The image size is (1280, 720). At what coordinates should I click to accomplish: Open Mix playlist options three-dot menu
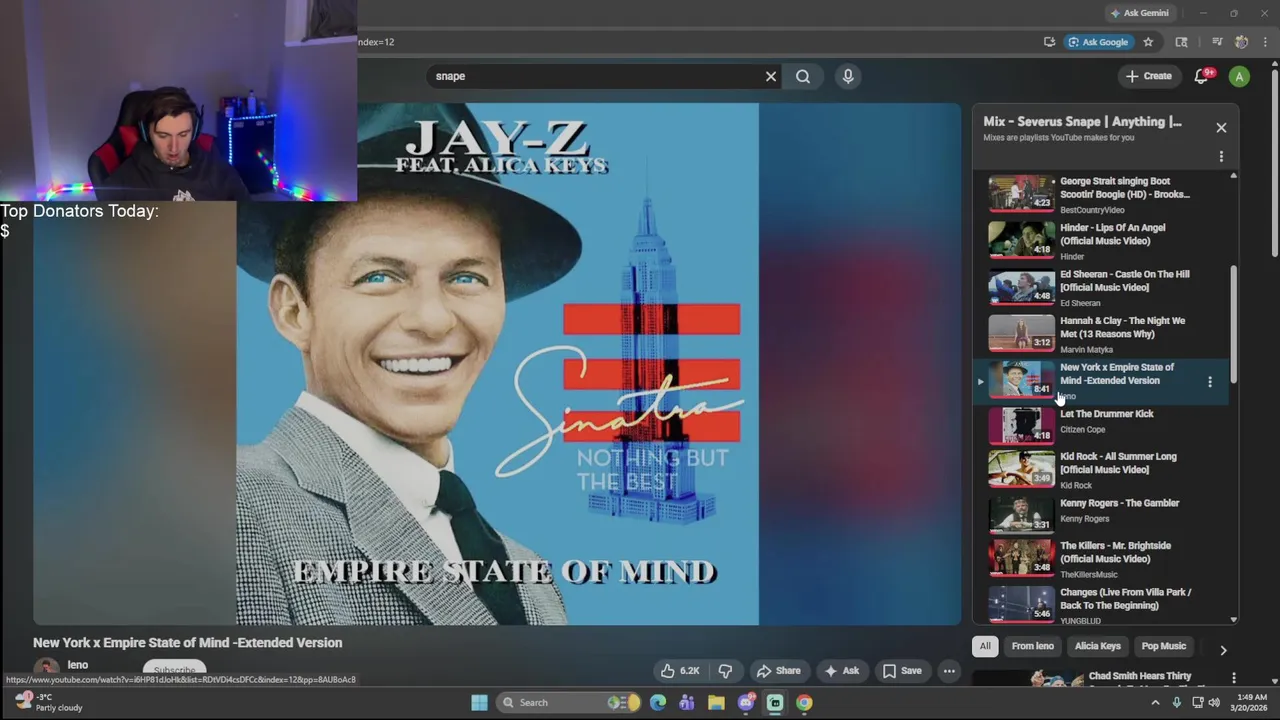1221,157
